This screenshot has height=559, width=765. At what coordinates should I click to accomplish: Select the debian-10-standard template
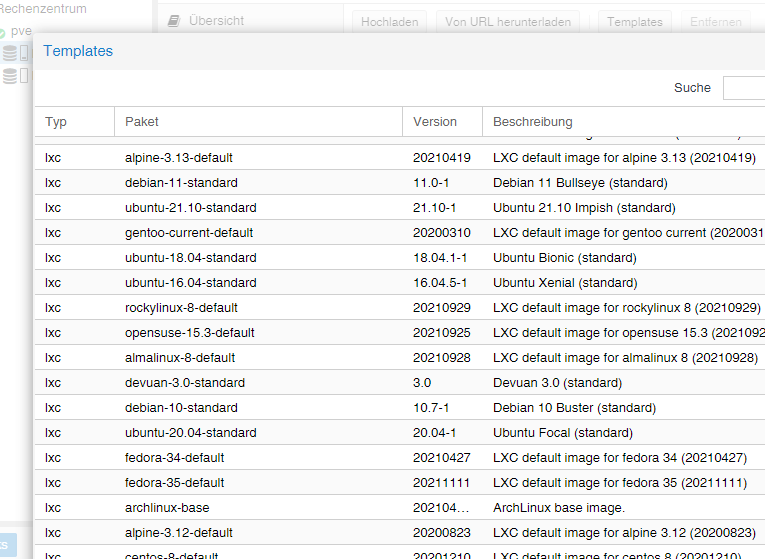pyautogui.click(x=400, y=408)
